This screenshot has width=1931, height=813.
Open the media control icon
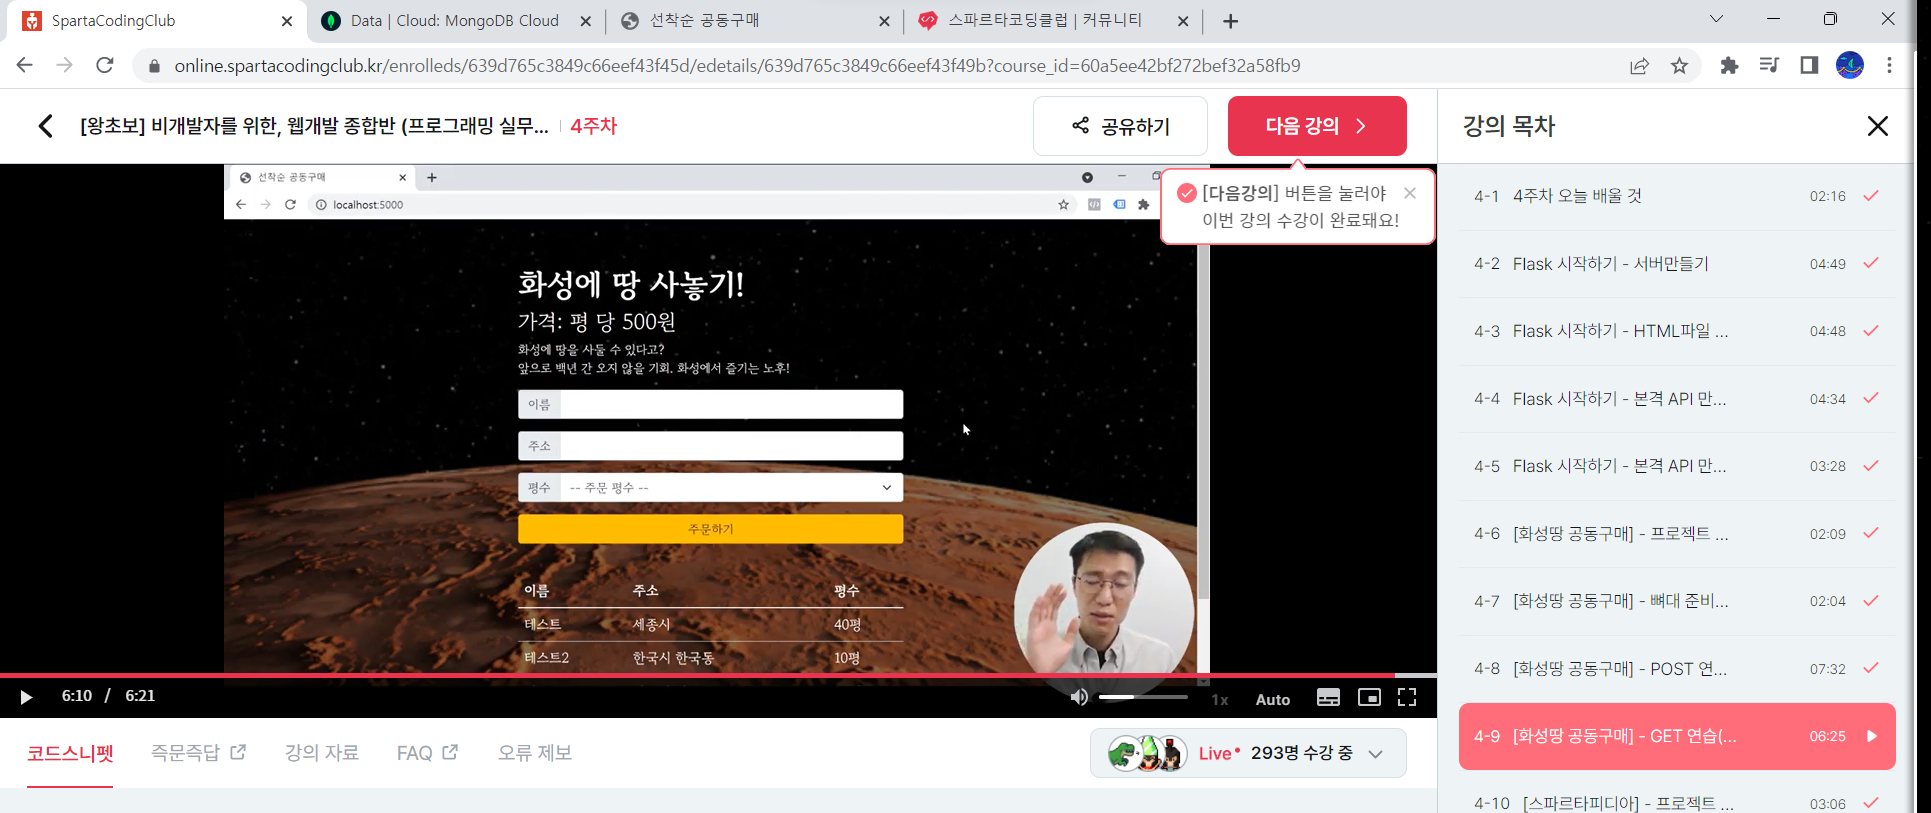1769,66
